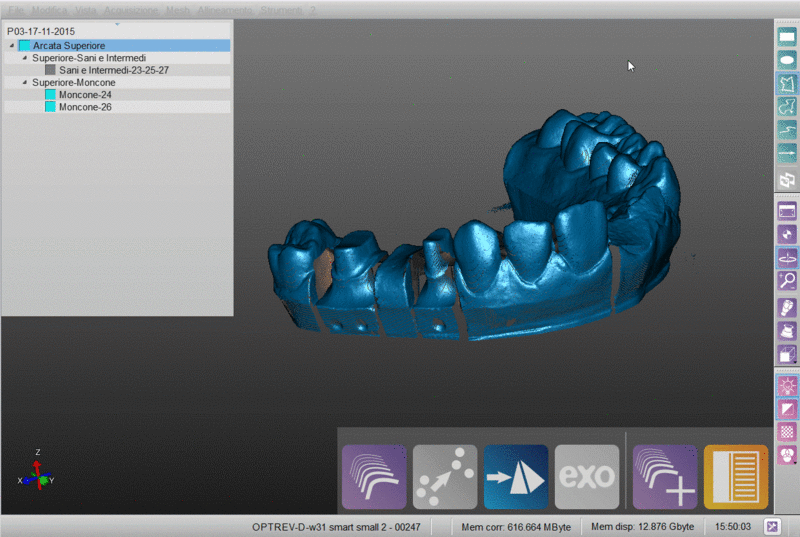Viewport: 800px width, 537px height.
Task: Open the Acquisizione menu
Action: click(132, 9)
